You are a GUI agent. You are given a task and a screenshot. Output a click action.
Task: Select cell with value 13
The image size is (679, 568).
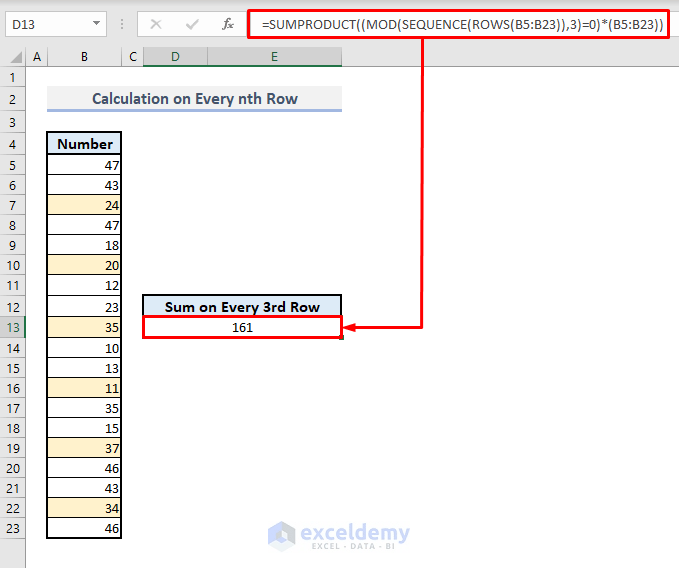[x=84, y=368]
